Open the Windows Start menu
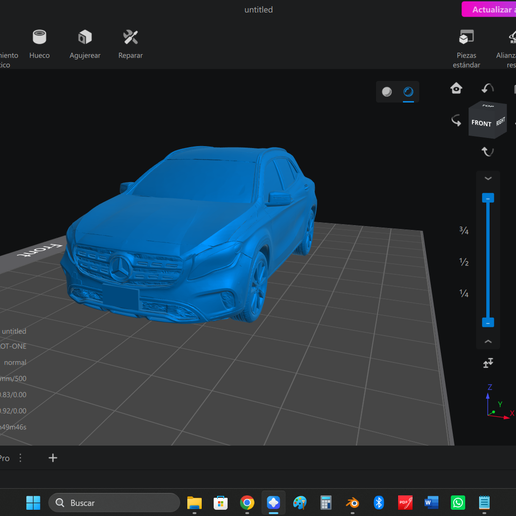Viewport: 516px width, 516px height. (33, 503)
